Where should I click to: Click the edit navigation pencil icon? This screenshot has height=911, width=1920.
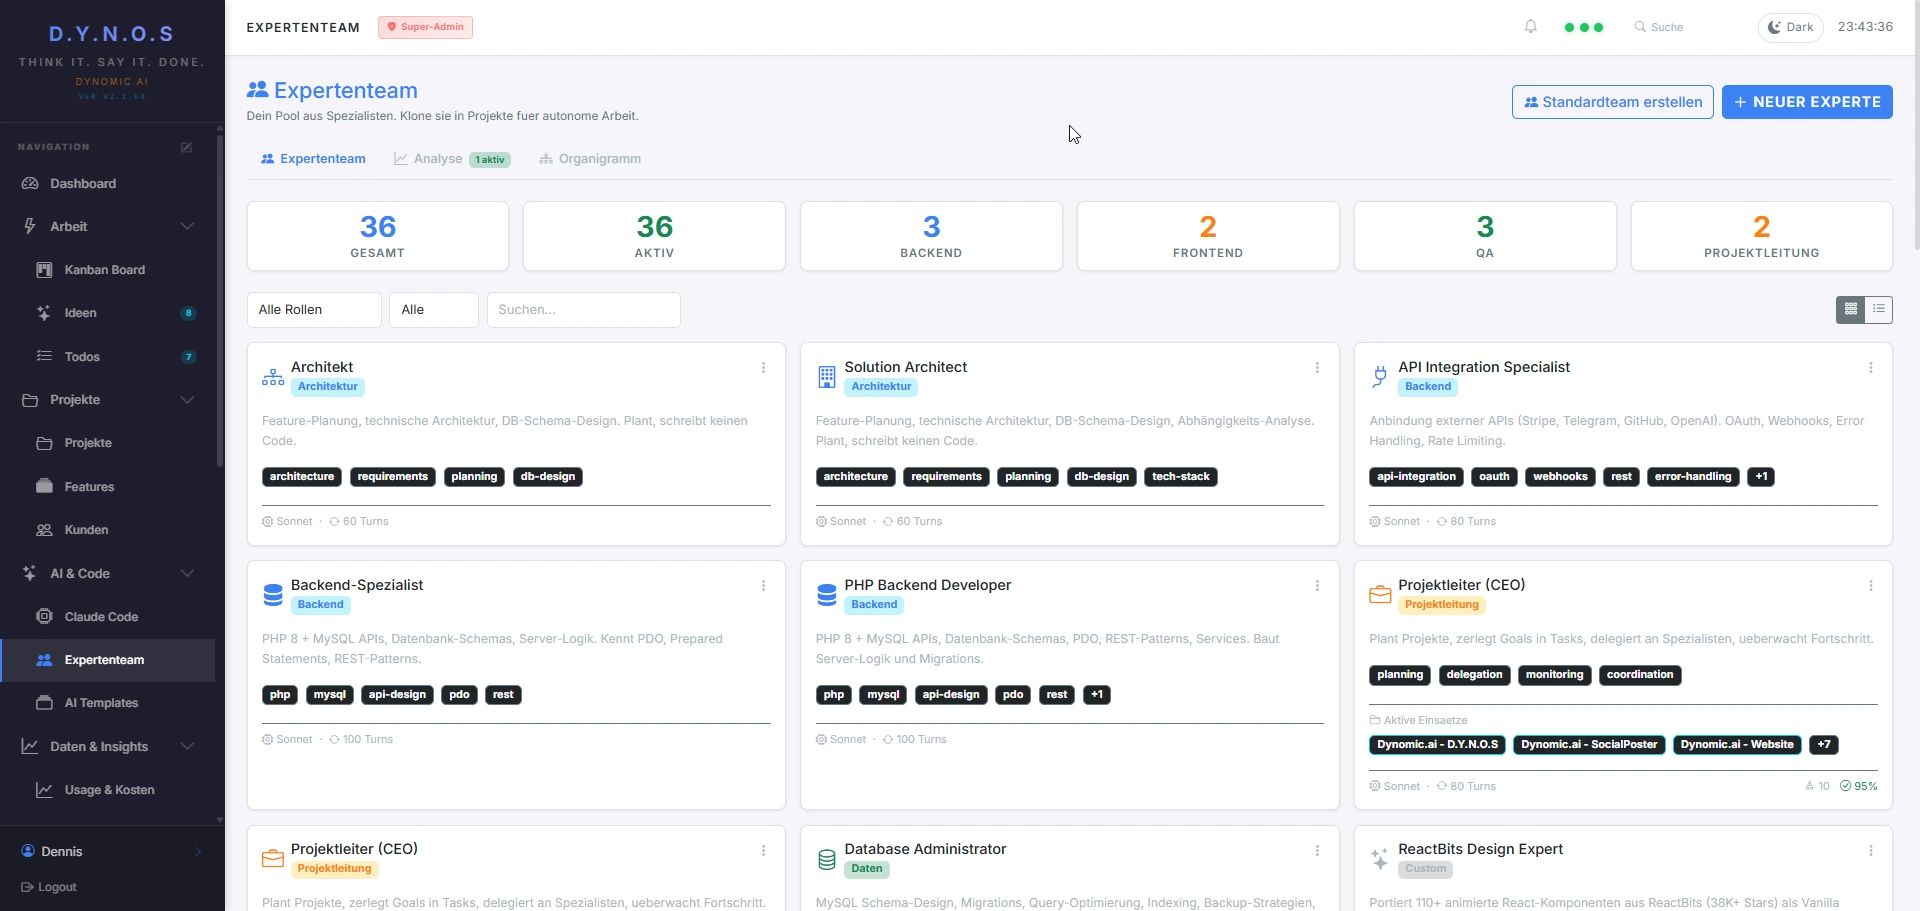click(x=186, y=147)
